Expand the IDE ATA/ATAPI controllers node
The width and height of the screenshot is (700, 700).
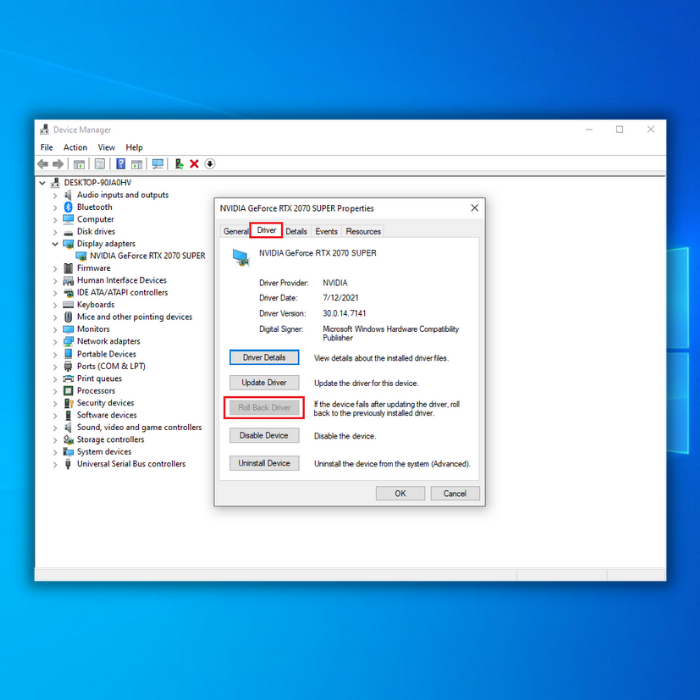pos(55,293)
